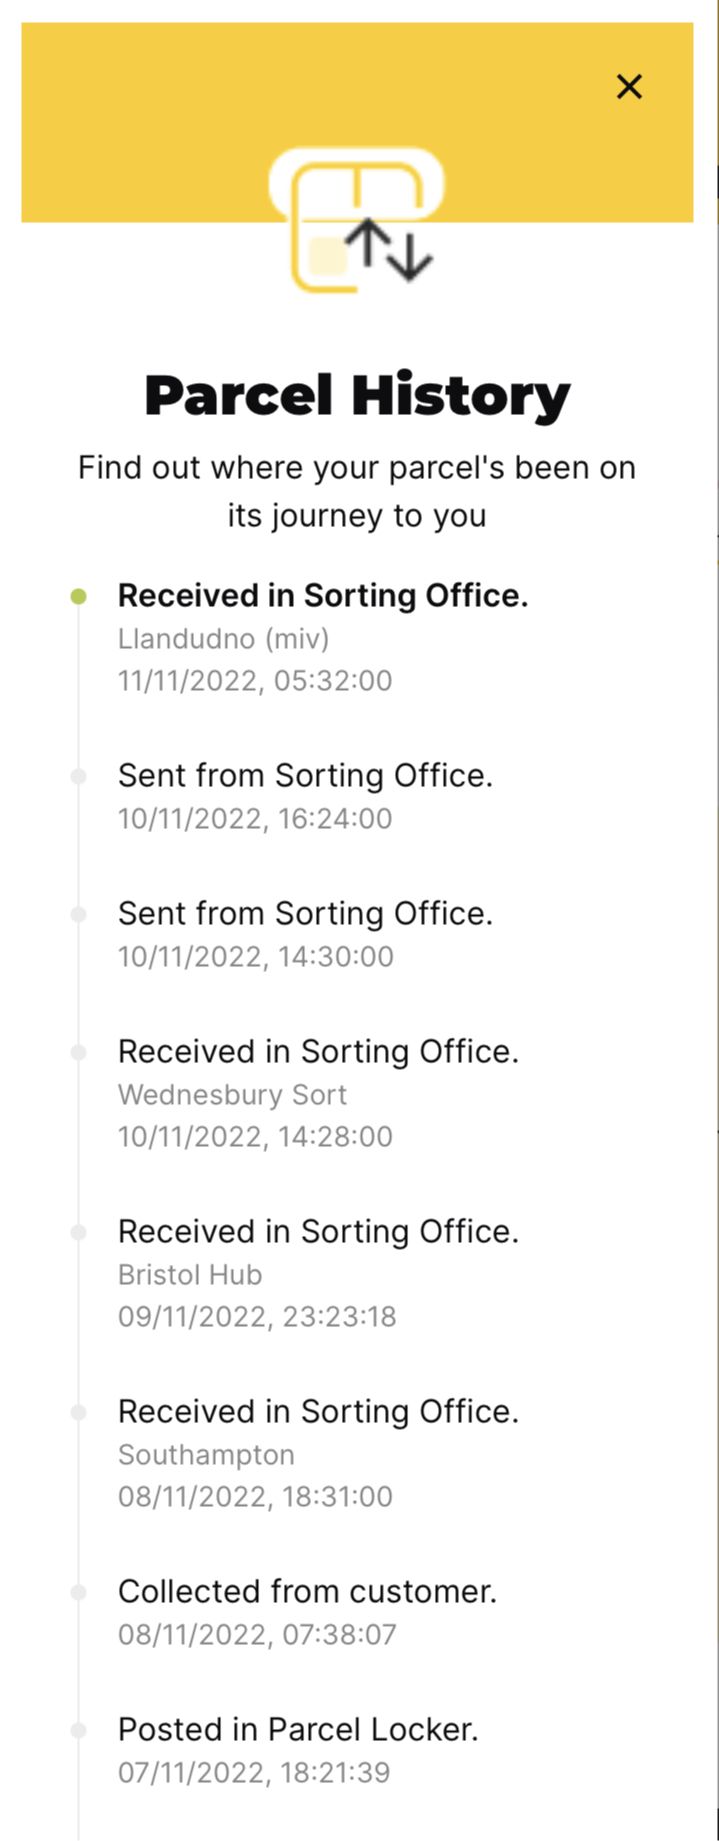Viewport: 719px width, 1841px height.
Task: Click the timeline dot for 16:24:00 event
Action: click(x=78, y=777)
